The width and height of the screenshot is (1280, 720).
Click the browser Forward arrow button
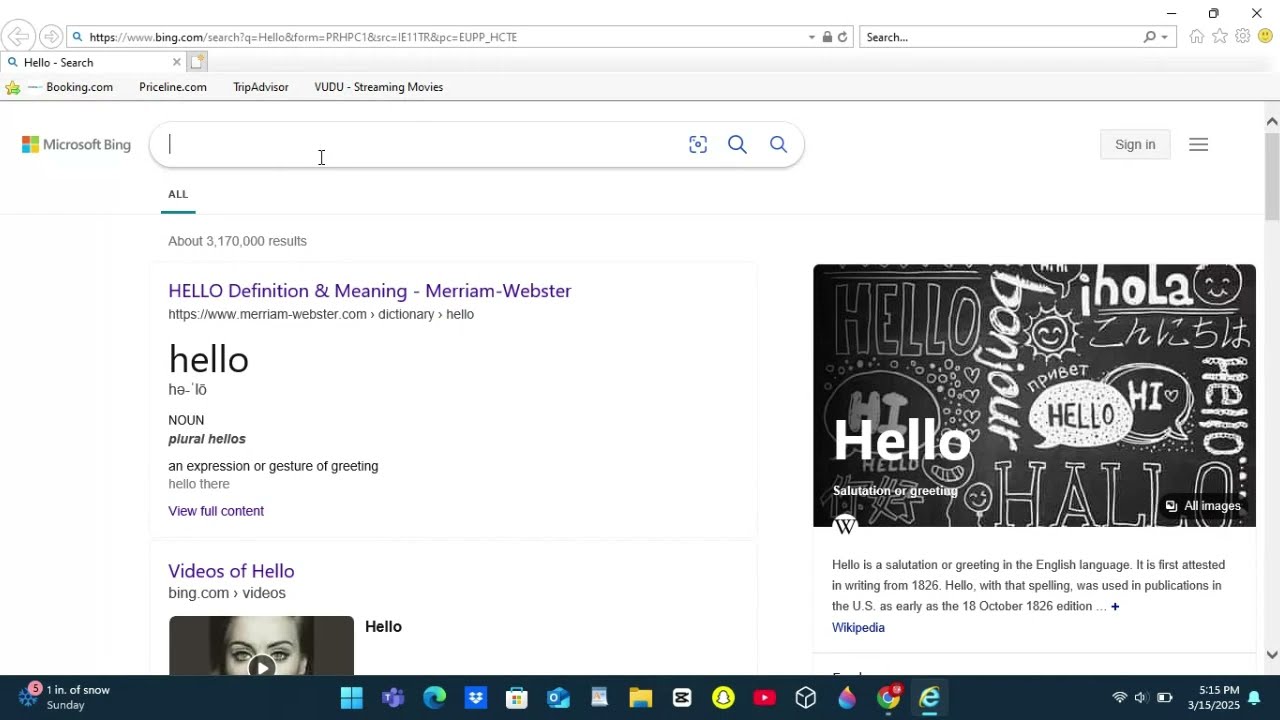50,37
